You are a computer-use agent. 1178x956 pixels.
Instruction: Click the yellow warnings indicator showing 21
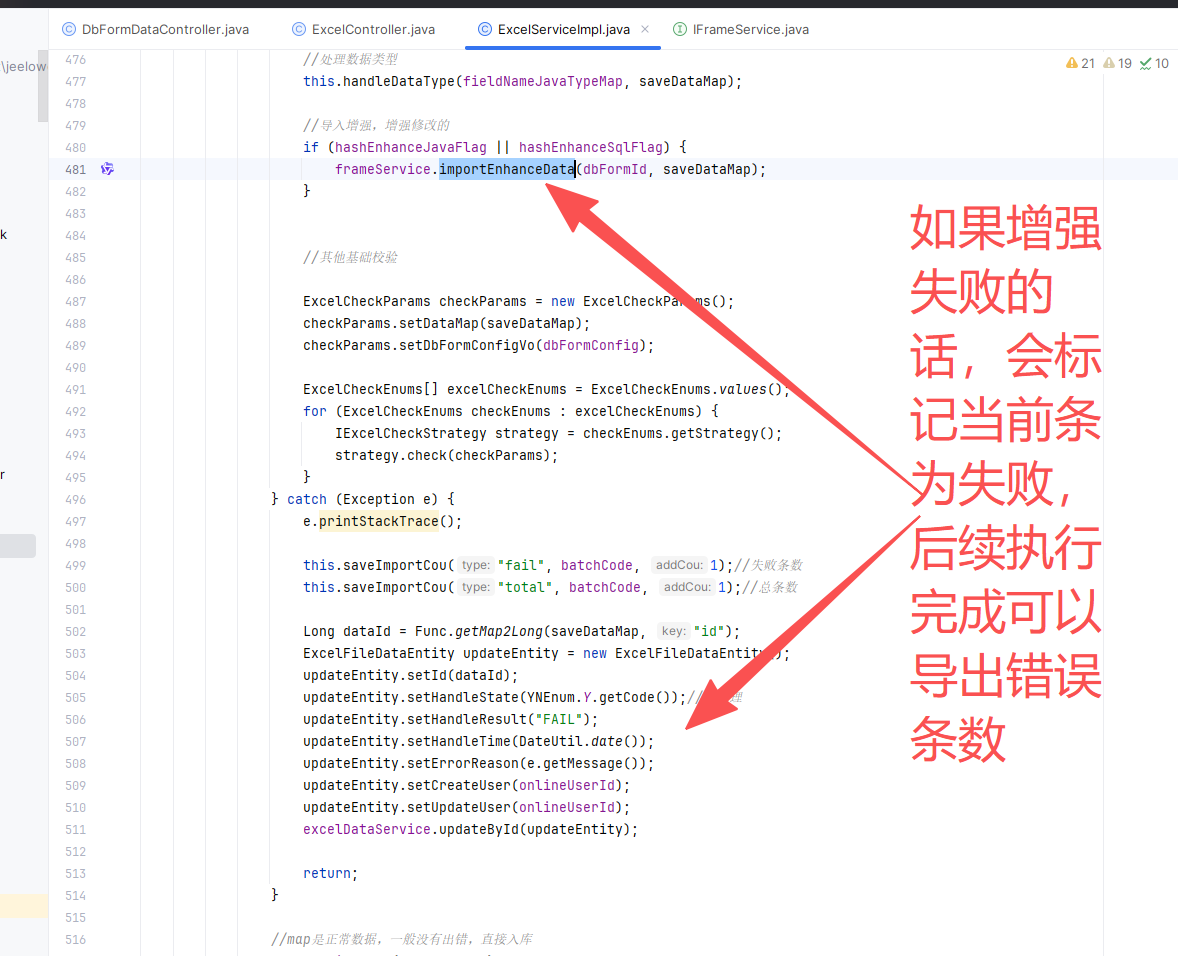pos(1081,63)
